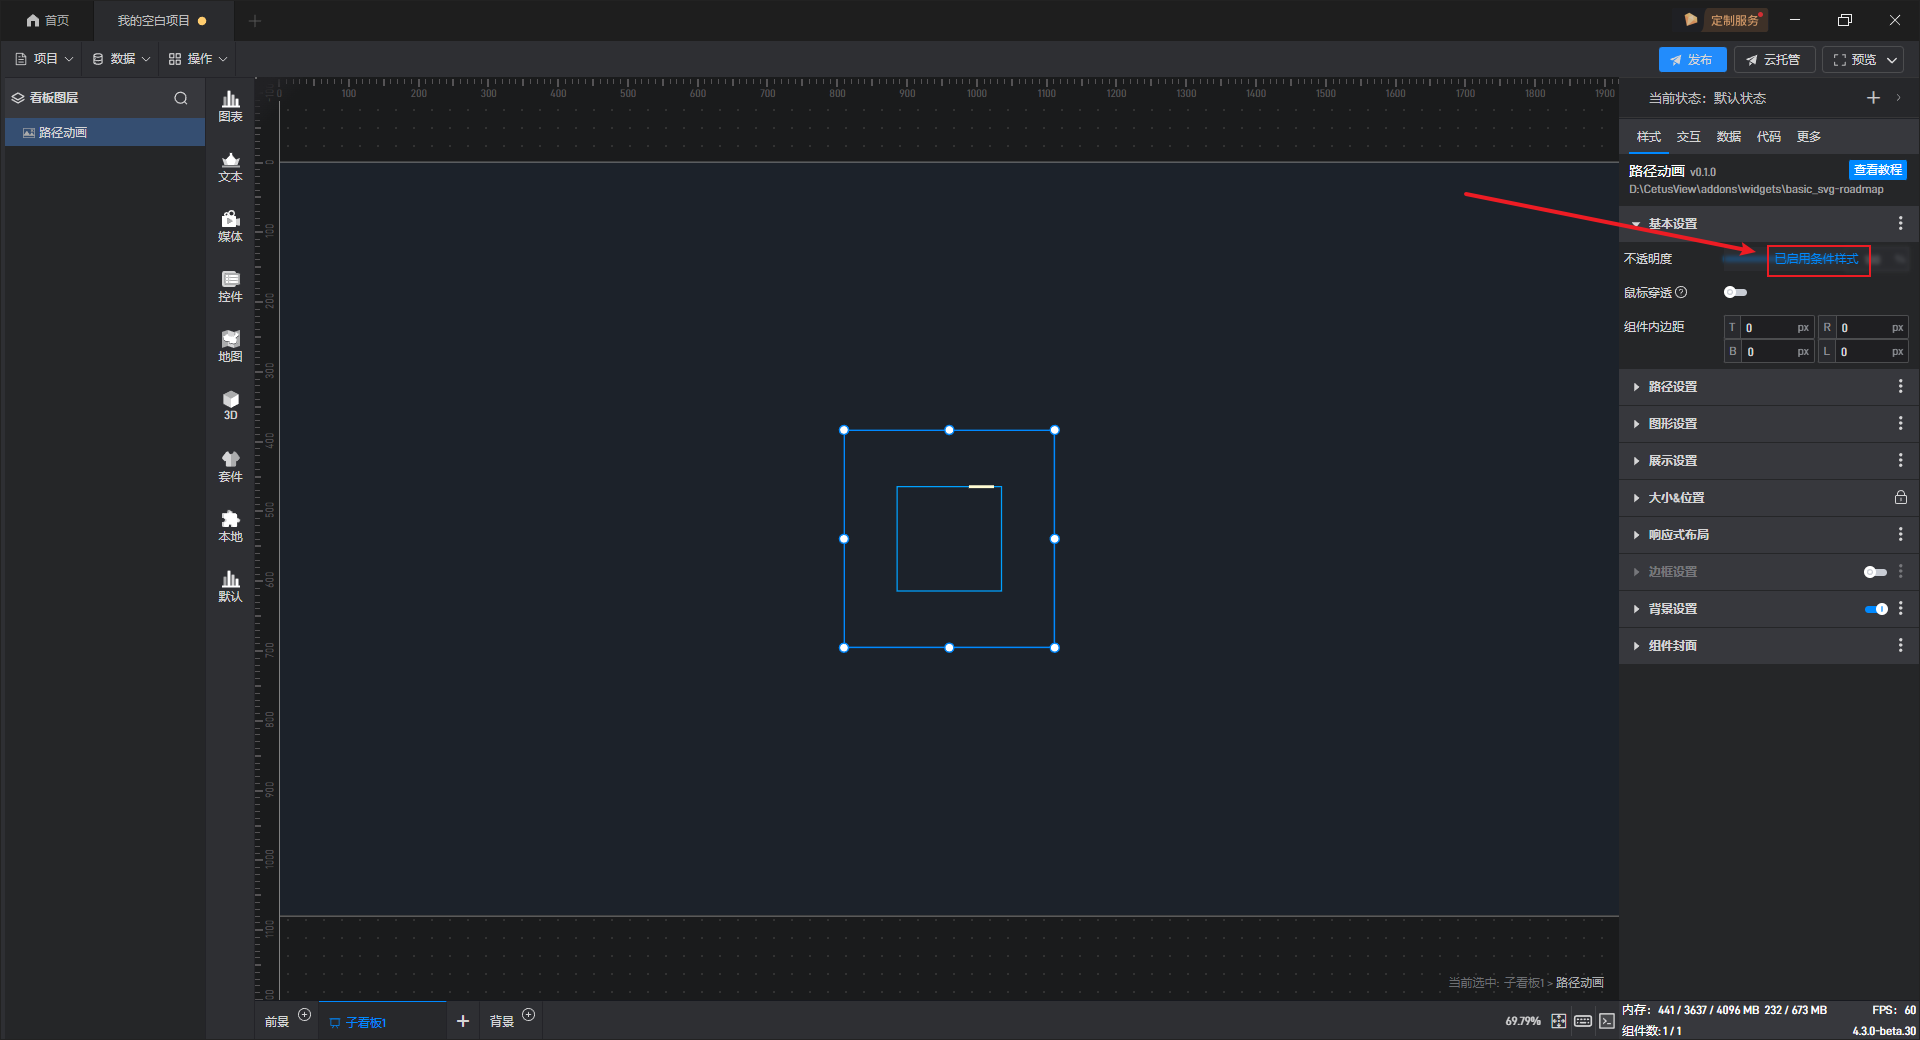Click the fit-canvas-to-screen icon
This screenshot has height=1040, width=1920.
point(1558,1021)
